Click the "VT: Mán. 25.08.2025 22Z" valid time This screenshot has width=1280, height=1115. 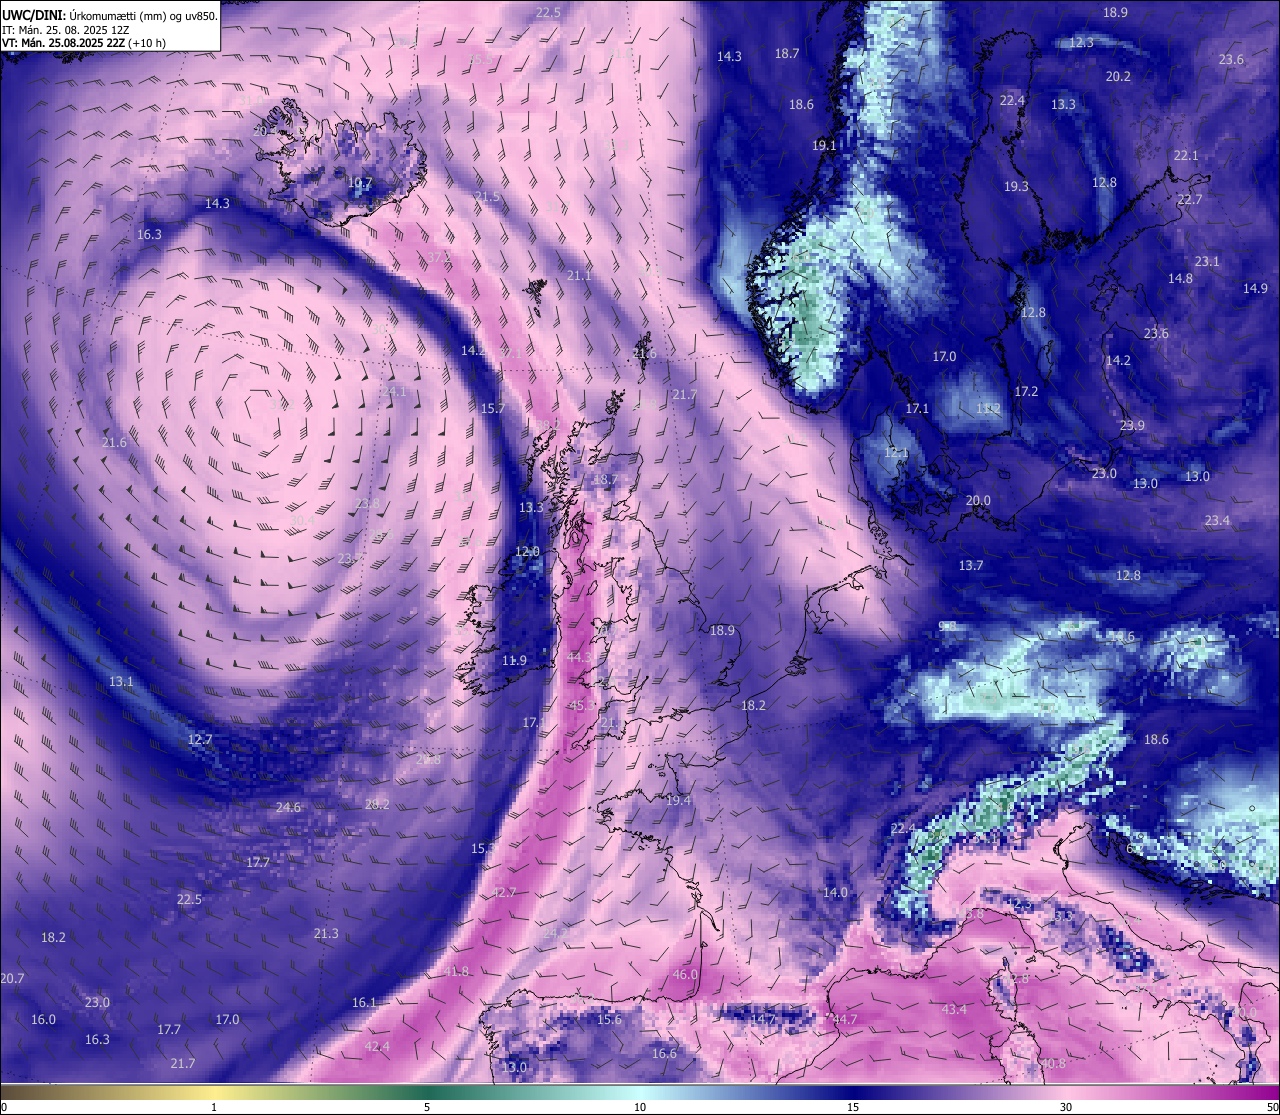tap(63, 43)
